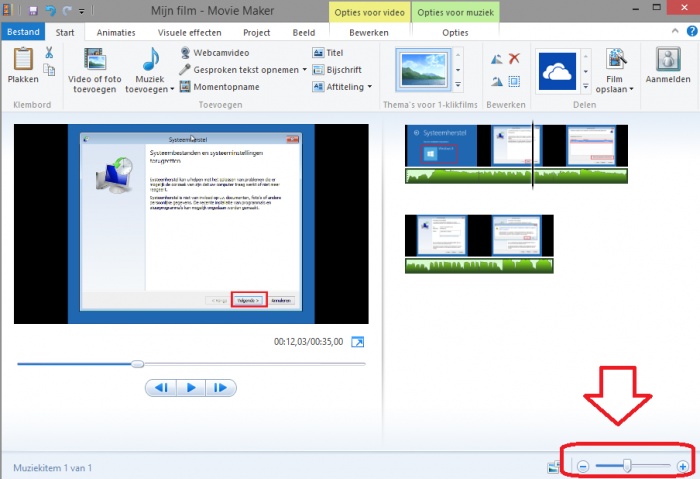Add a Bijschrift caption
The width and height of the screenshot is (700, 479).
[337, 70]
